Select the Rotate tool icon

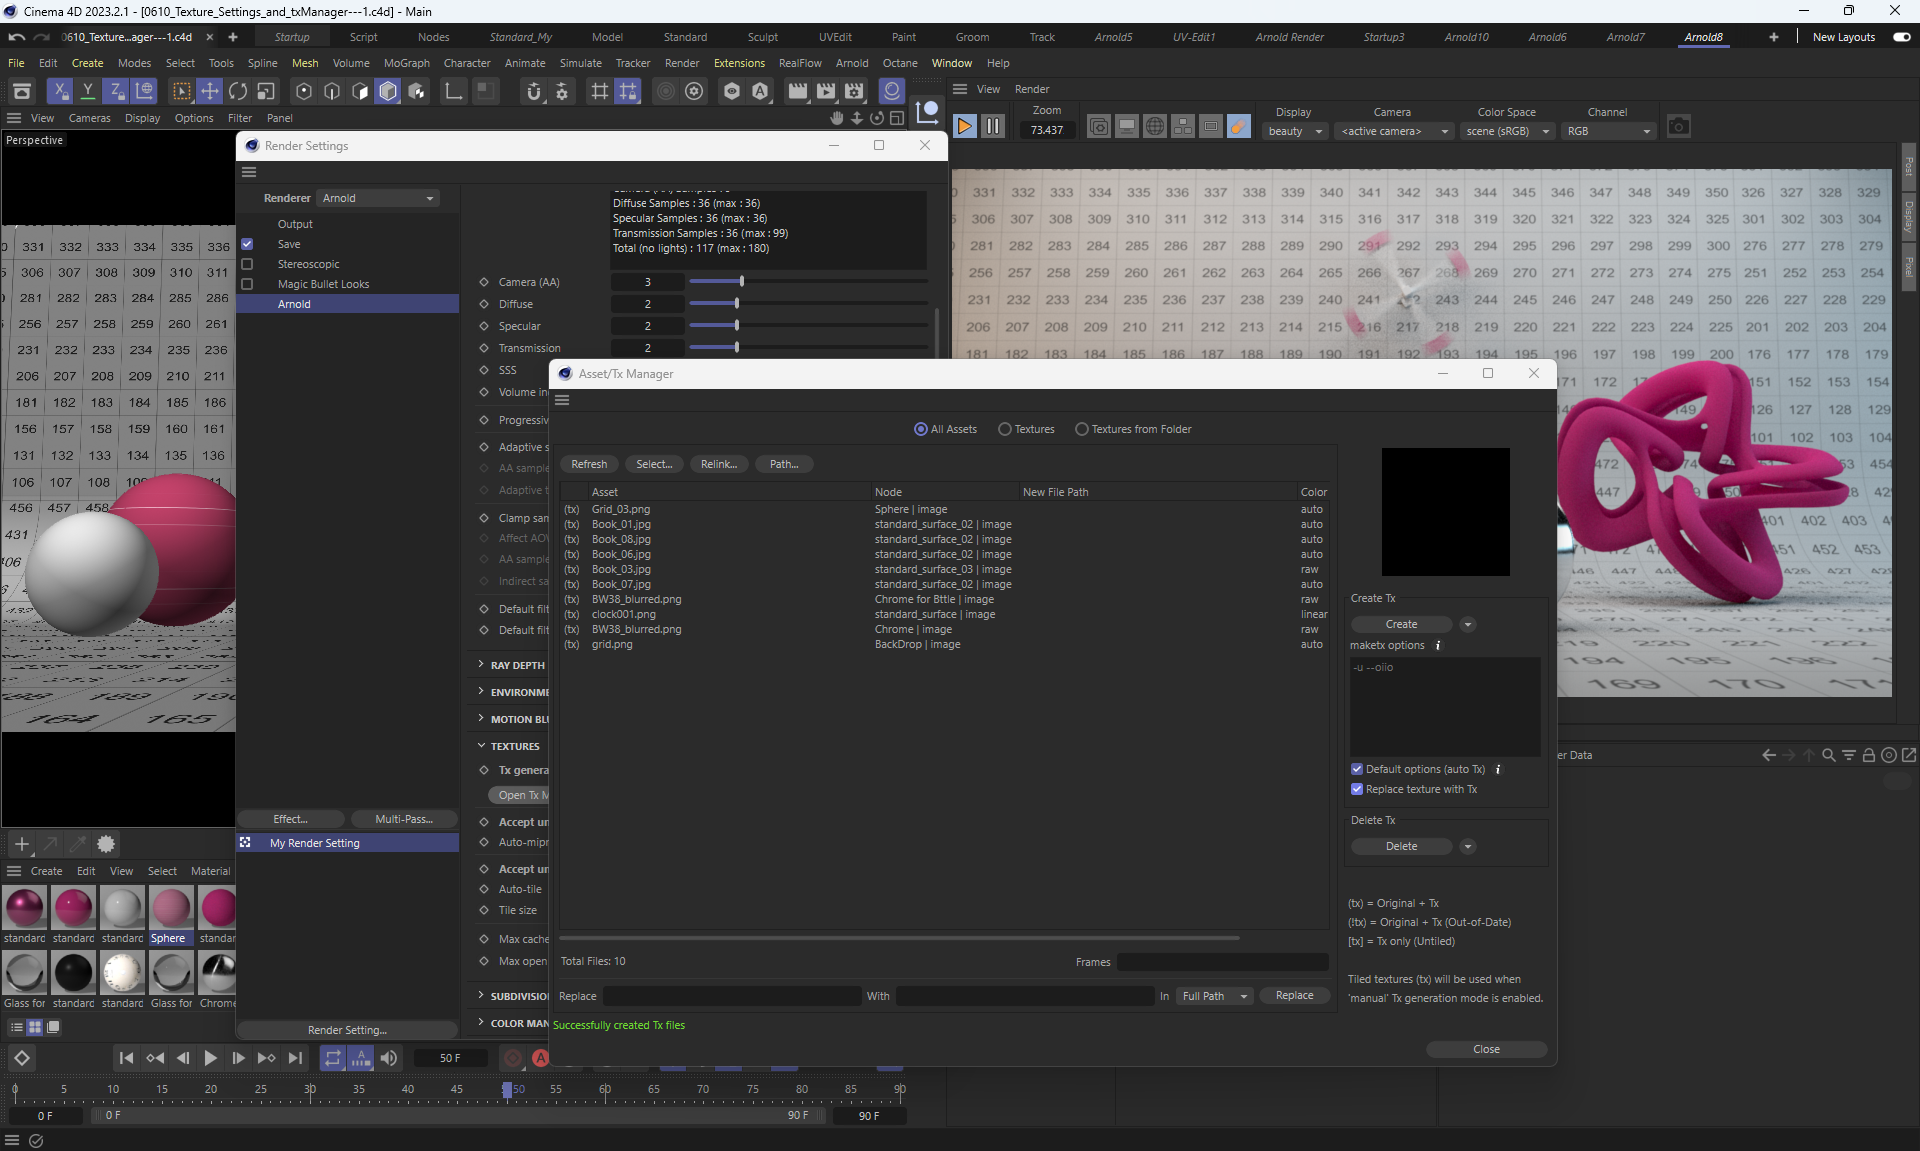(237, 92)
